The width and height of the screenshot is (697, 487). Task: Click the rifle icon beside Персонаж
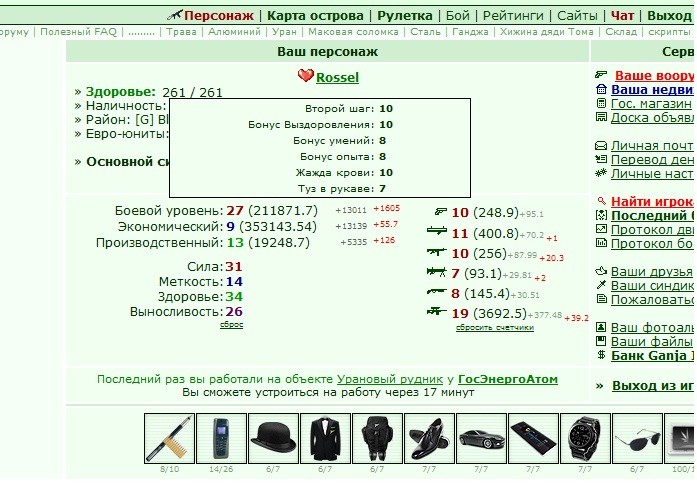[x=175, y=15]
